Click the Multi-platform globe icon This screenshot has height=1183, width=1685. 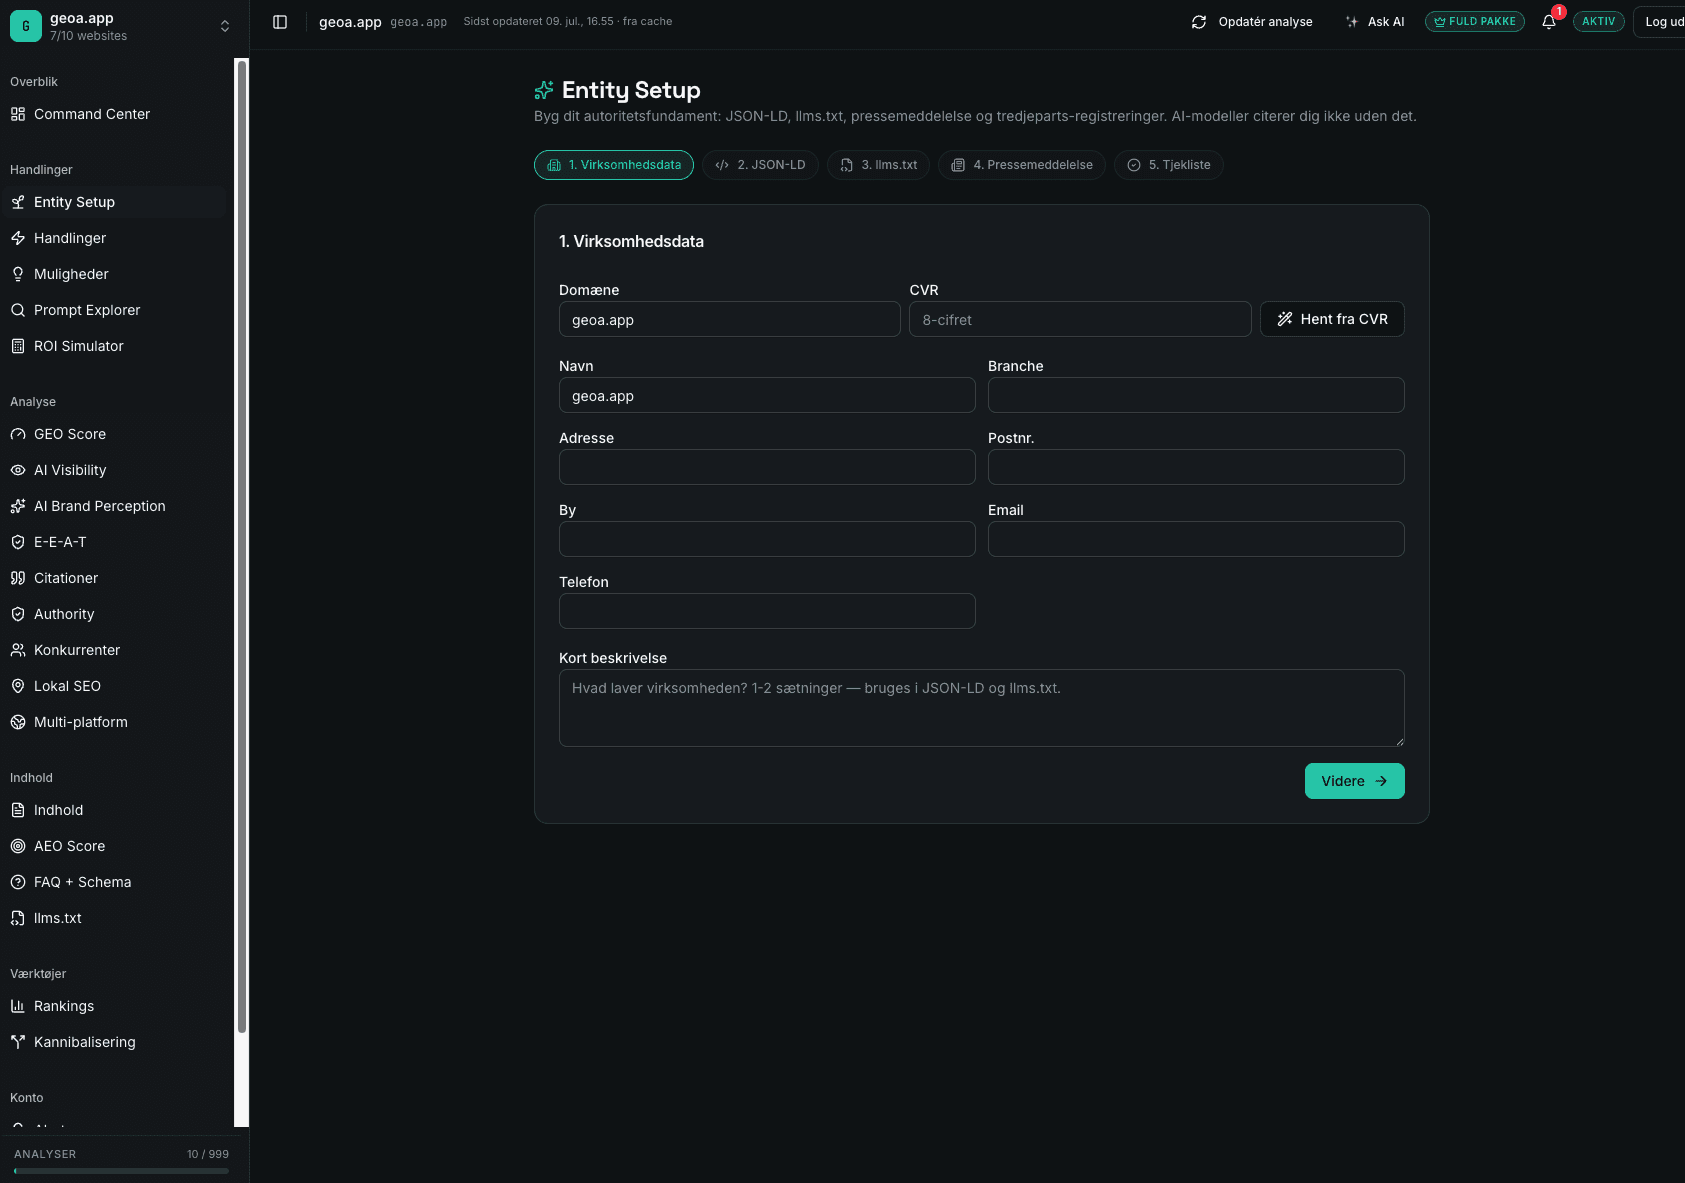coord(18,722)
